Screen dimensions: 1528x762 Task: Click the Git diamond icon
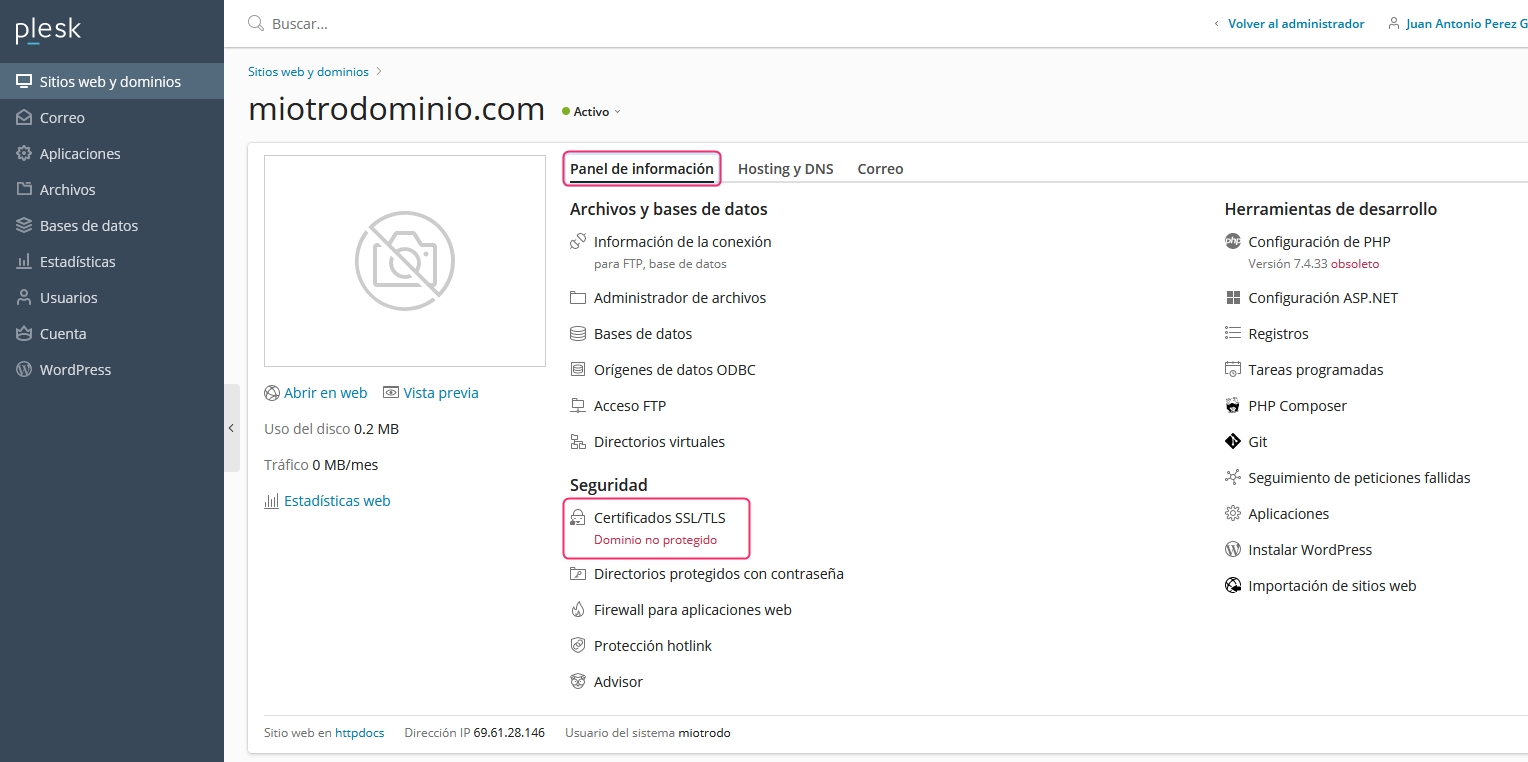[x=1232, y=442]
